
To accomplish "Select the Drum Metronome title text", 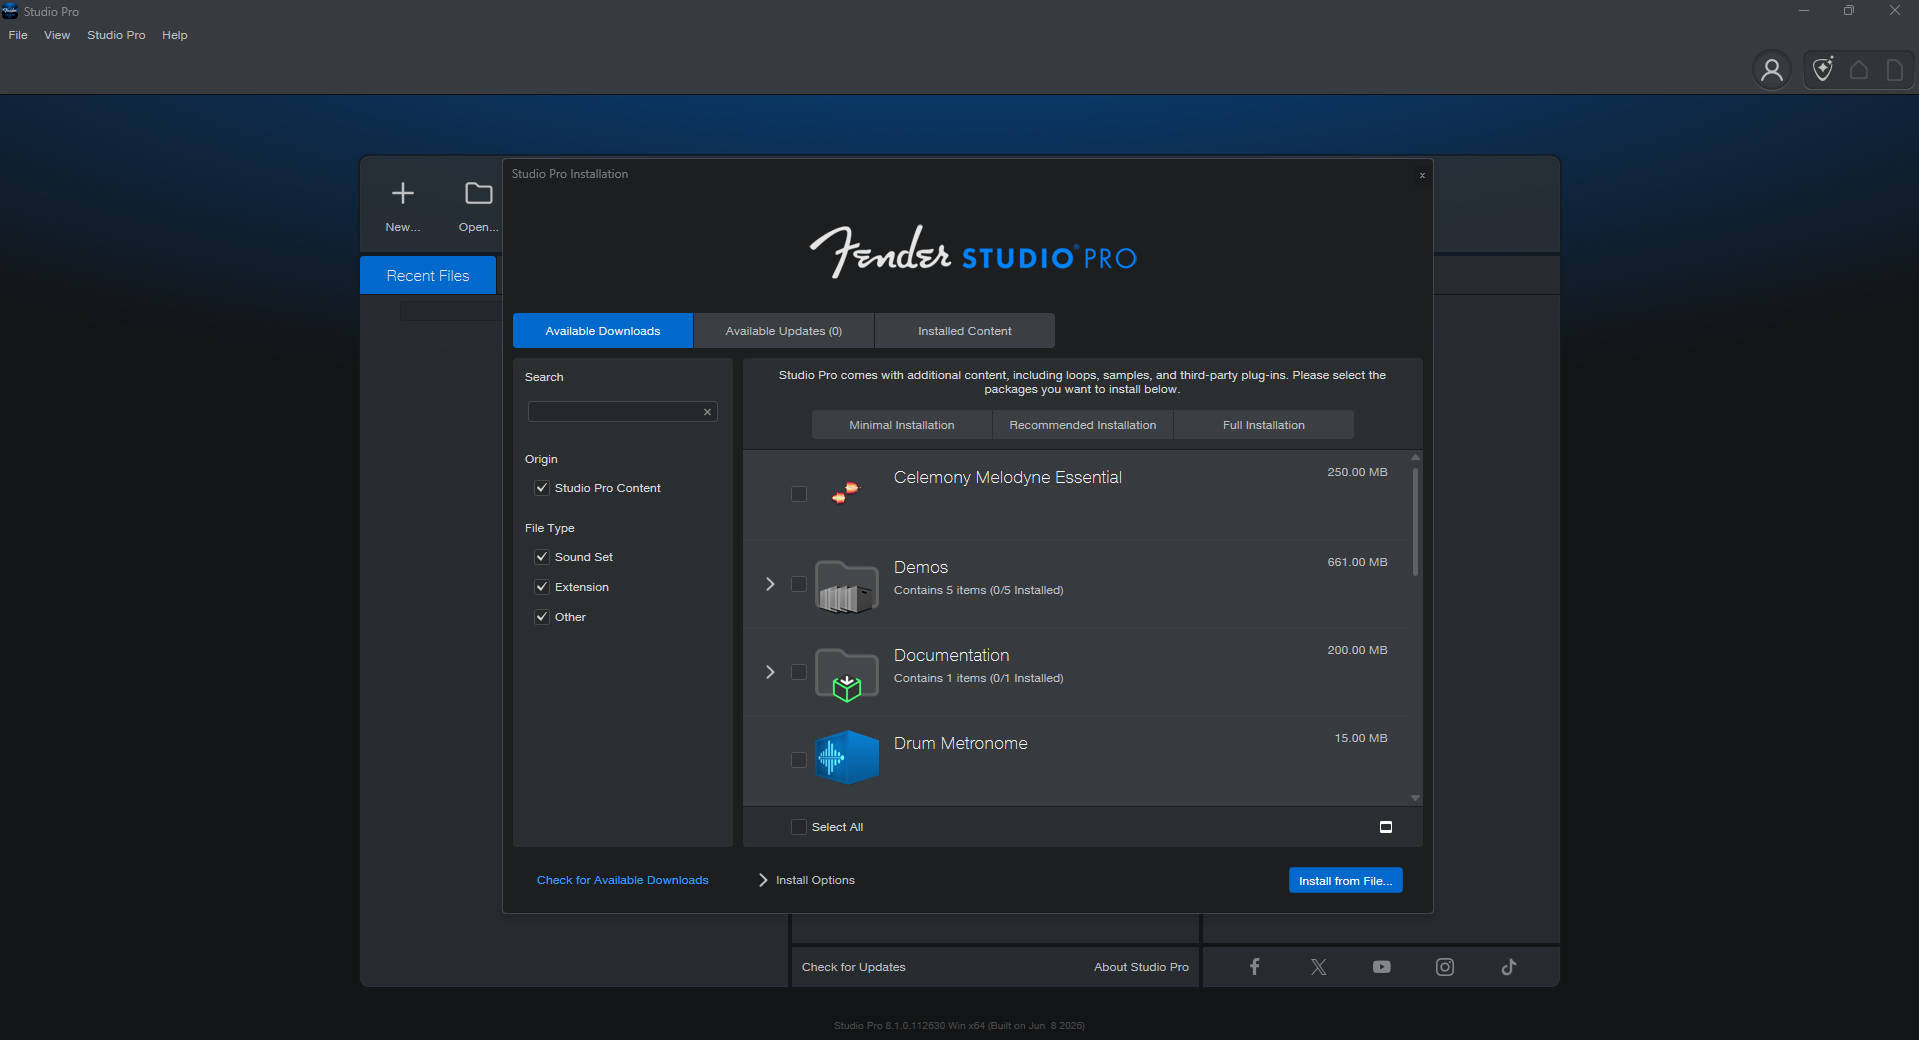I will 961,743.
